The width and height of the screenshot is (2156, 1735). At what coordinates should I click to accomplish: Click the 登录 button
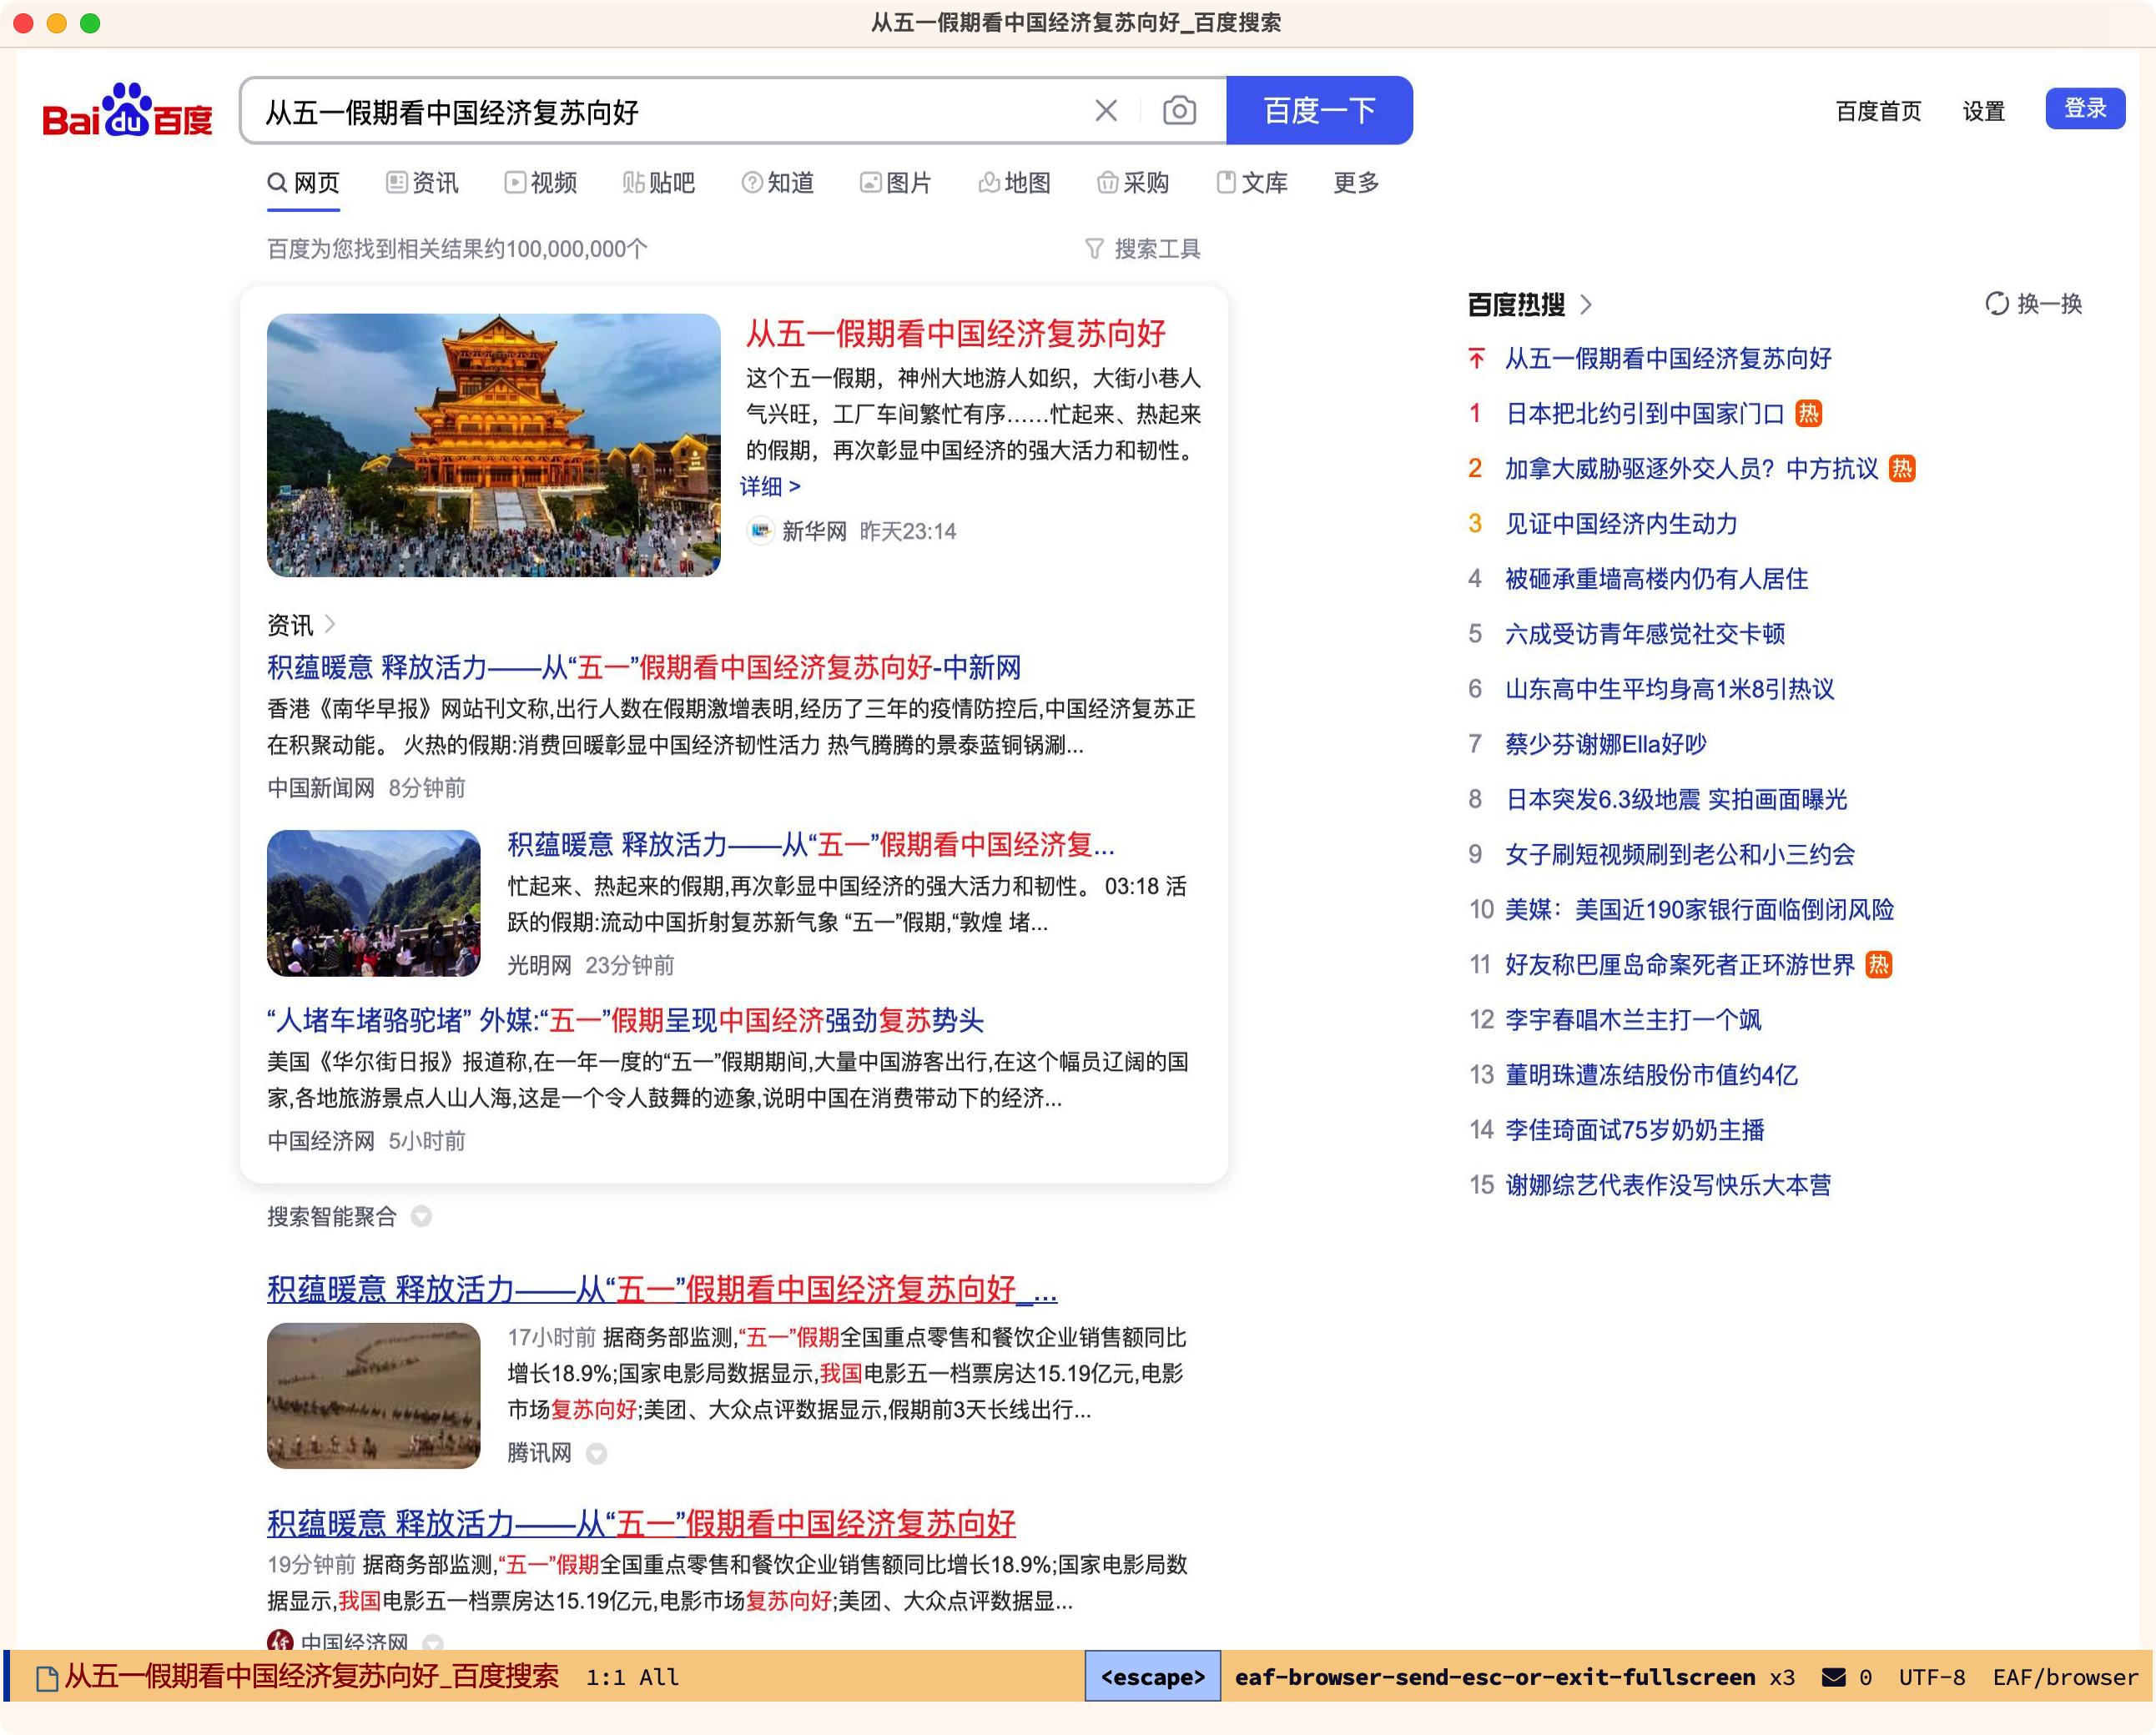2085,108
